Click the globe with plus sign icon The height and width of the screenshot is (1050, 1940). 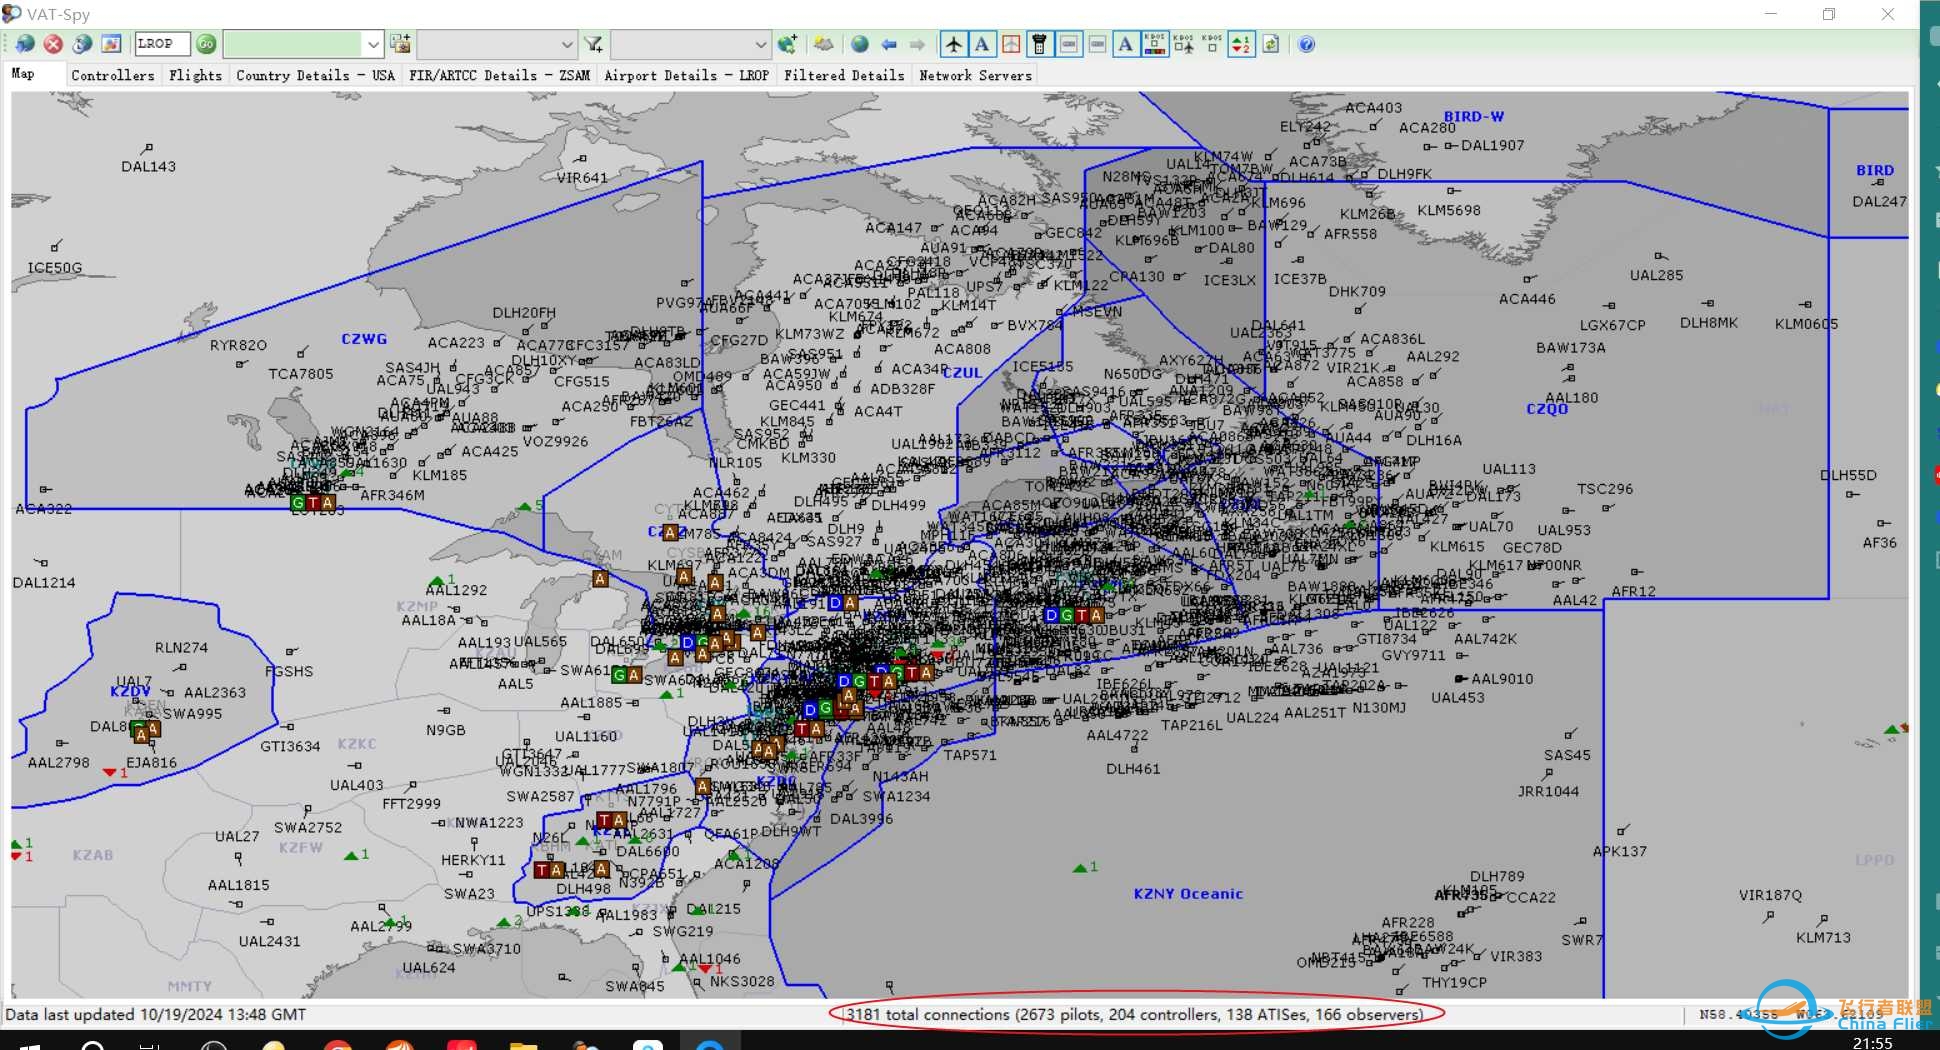click(x=787, y=44)
